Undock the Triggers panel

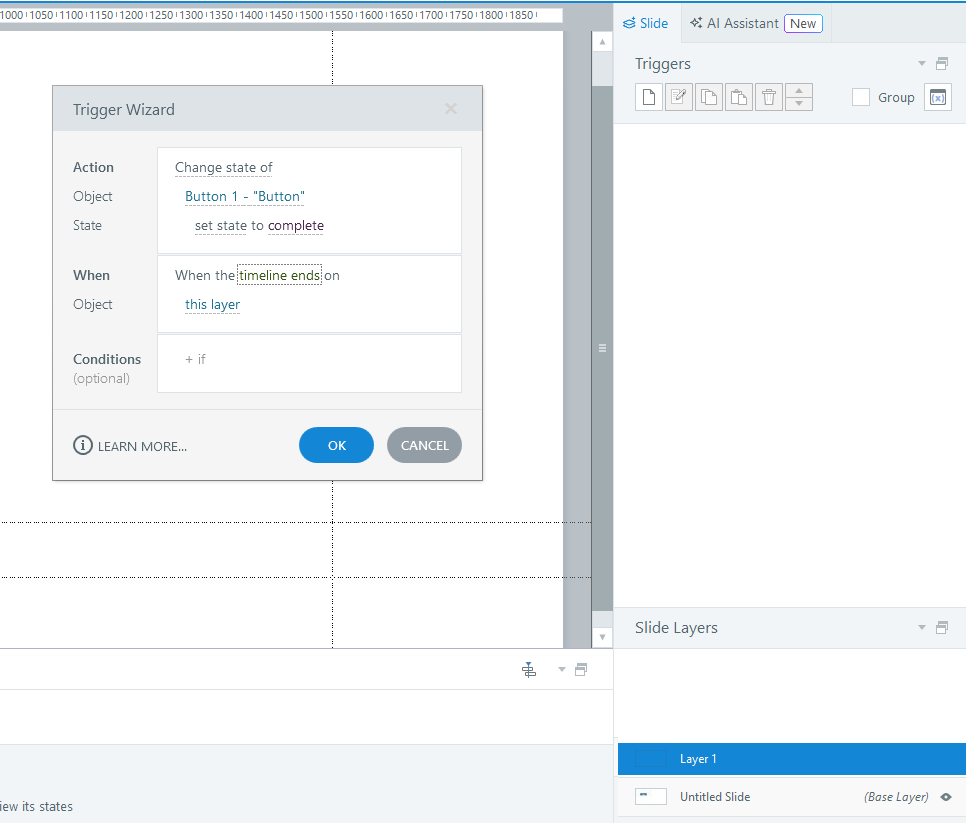click(x=942, y=63)
